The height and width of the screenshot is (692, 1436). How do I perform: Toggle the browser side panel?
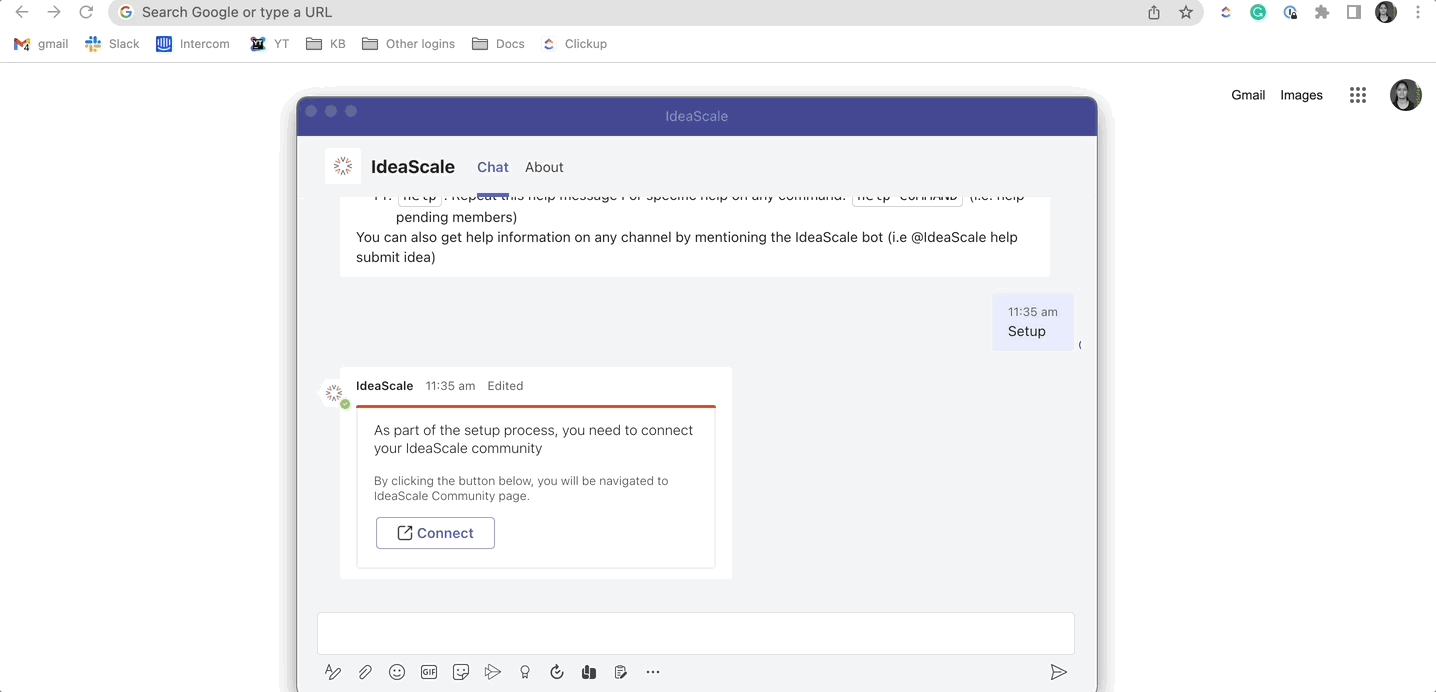point(1354,12)
